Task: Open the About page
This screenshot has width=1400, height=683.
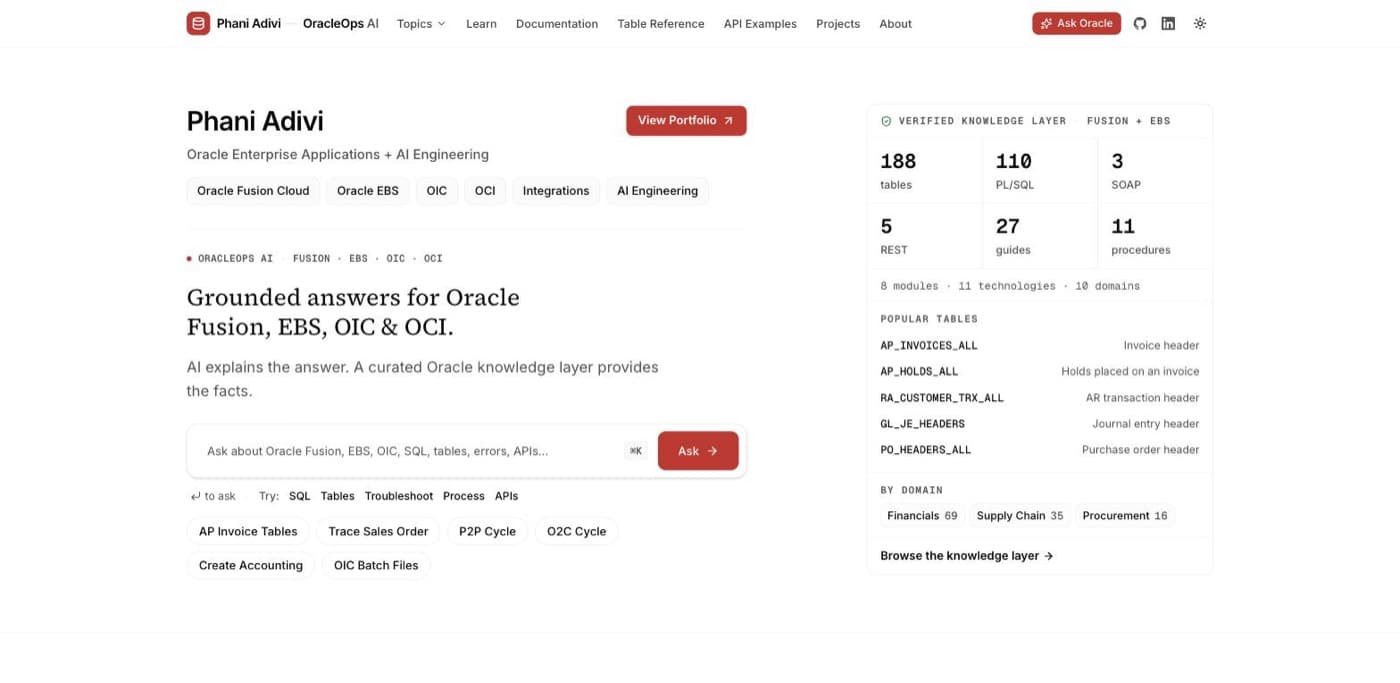Action: coord(895,23)
